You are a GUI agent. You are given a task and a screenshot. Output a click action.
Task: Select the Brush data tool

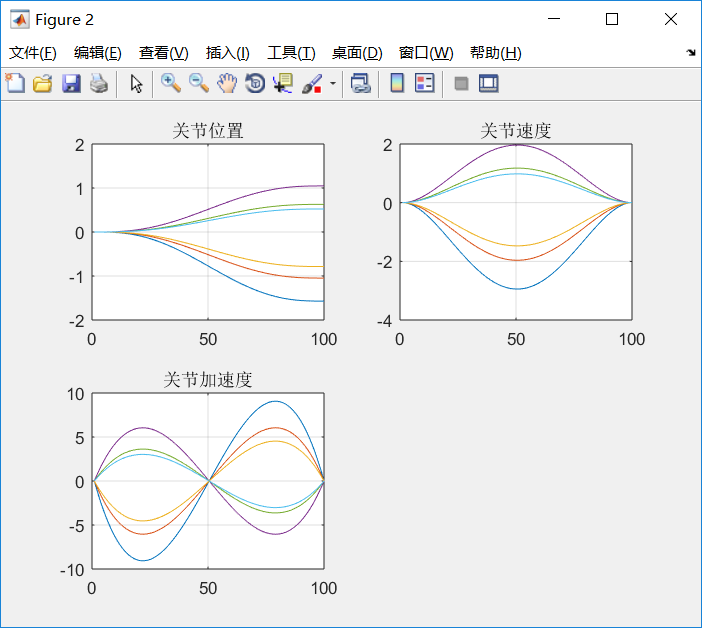click(312, 84)
